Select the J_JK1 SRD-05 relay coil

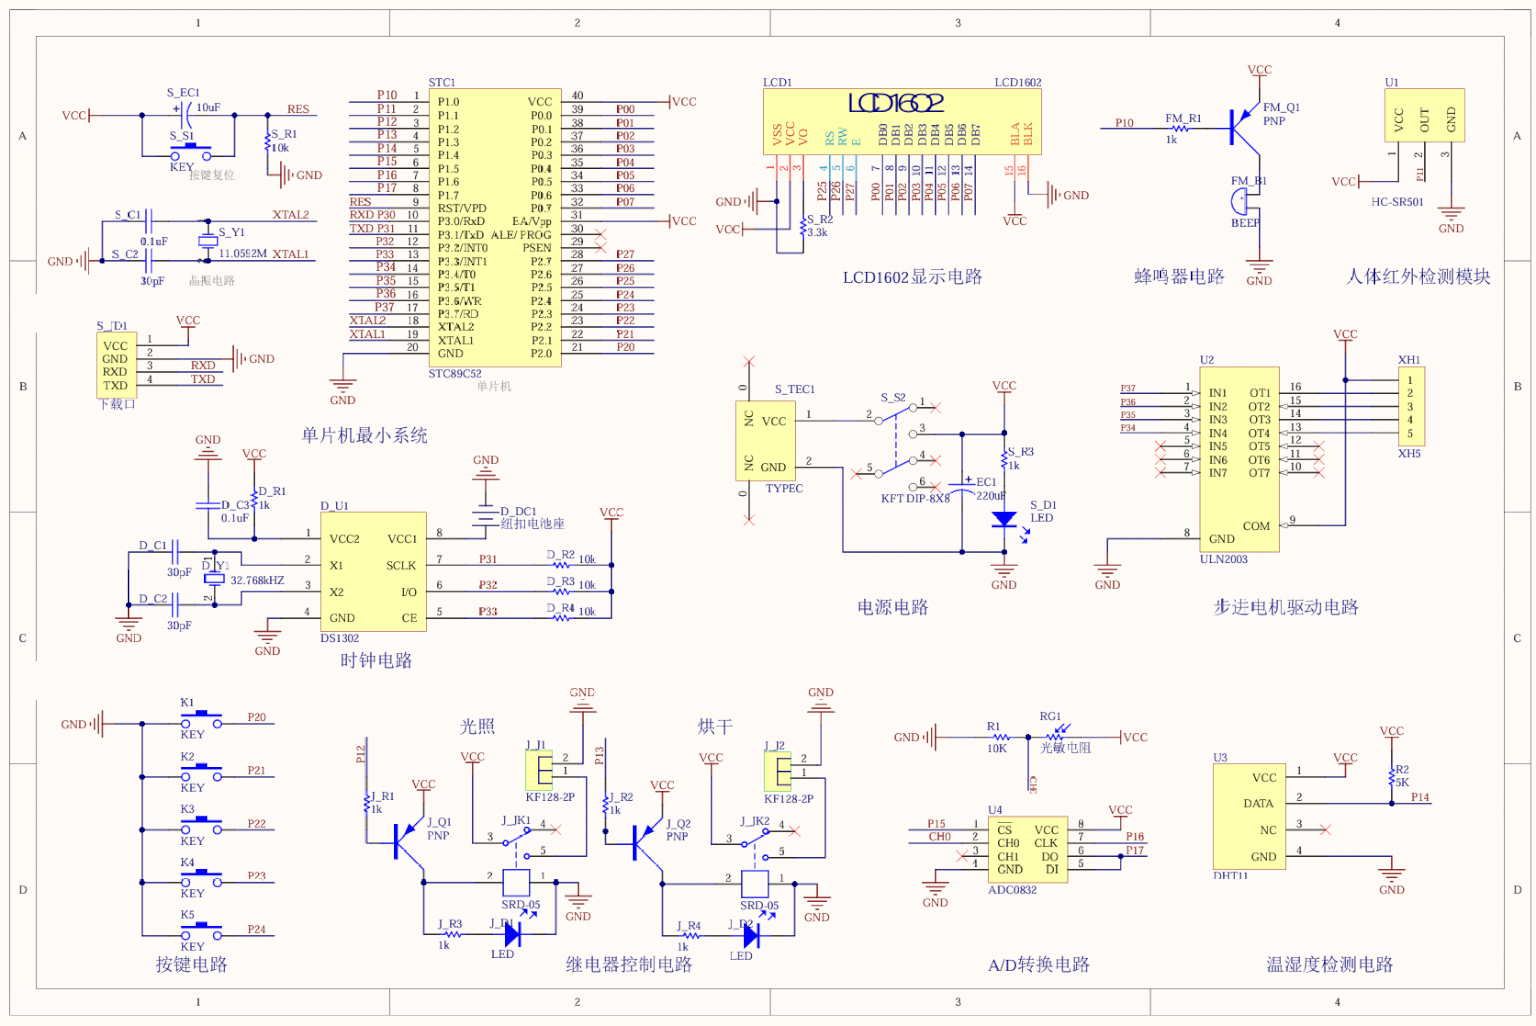[516, 883]
